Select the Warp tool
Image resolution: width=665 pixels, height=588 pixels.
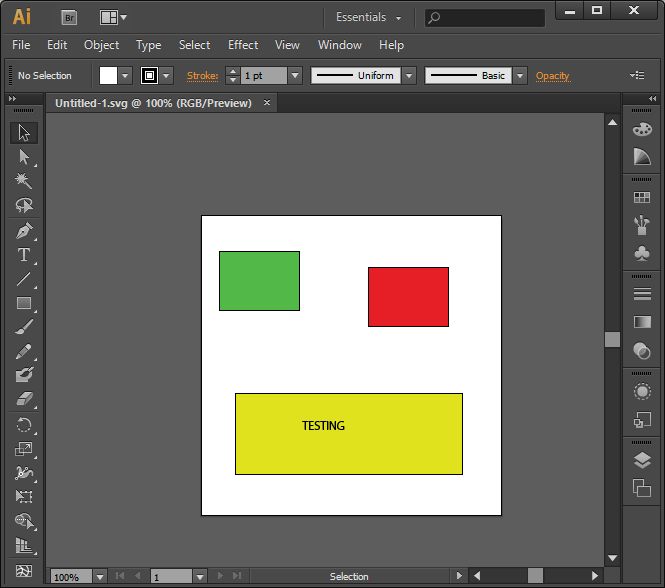24,473
